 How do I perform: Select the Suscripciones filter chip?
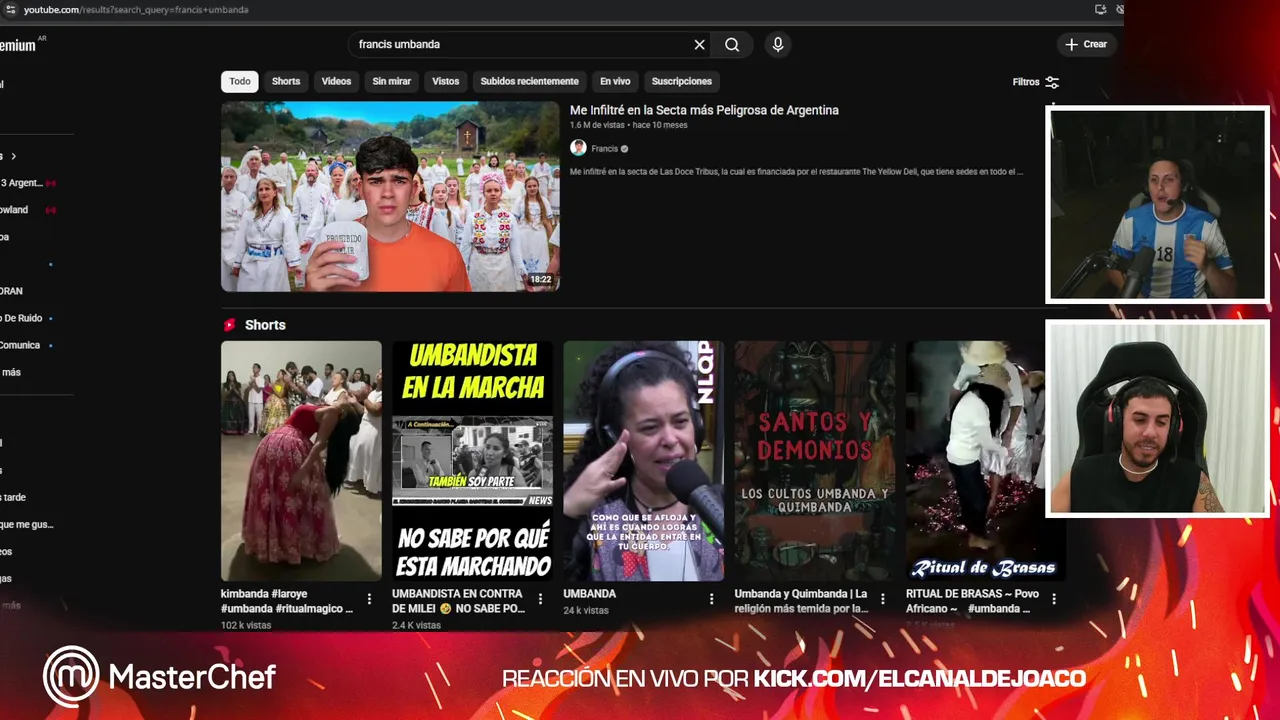682,81
